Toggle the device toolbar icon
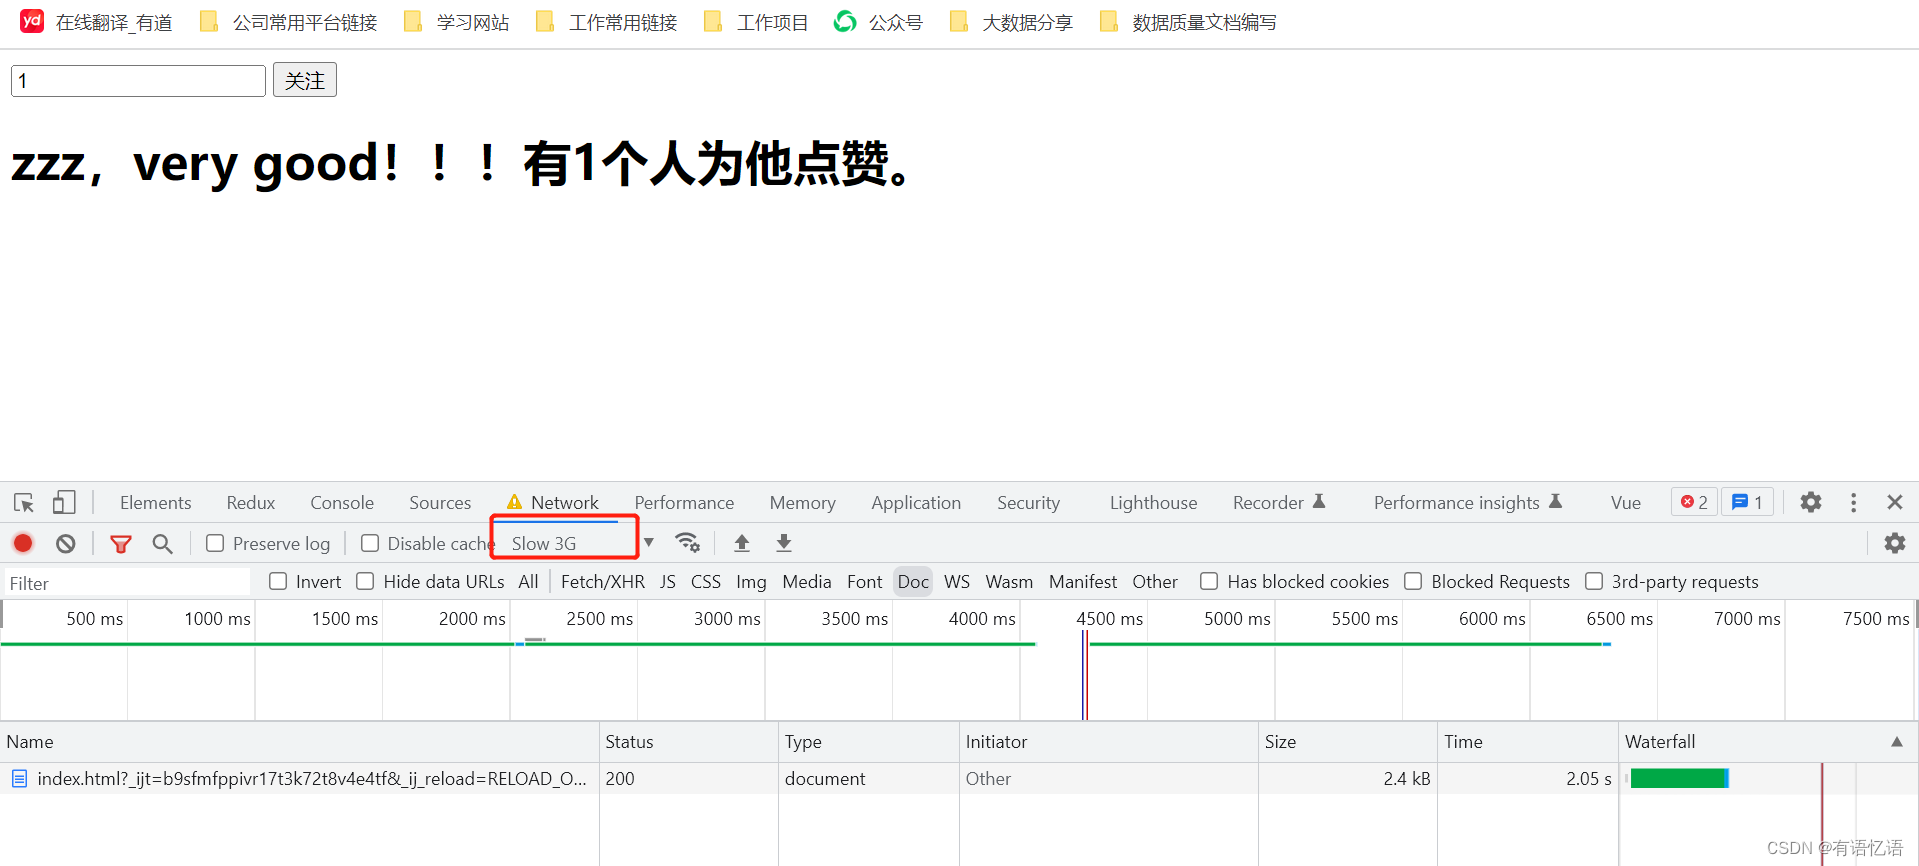Screen dimensions: 1919x866 [64, 502]
